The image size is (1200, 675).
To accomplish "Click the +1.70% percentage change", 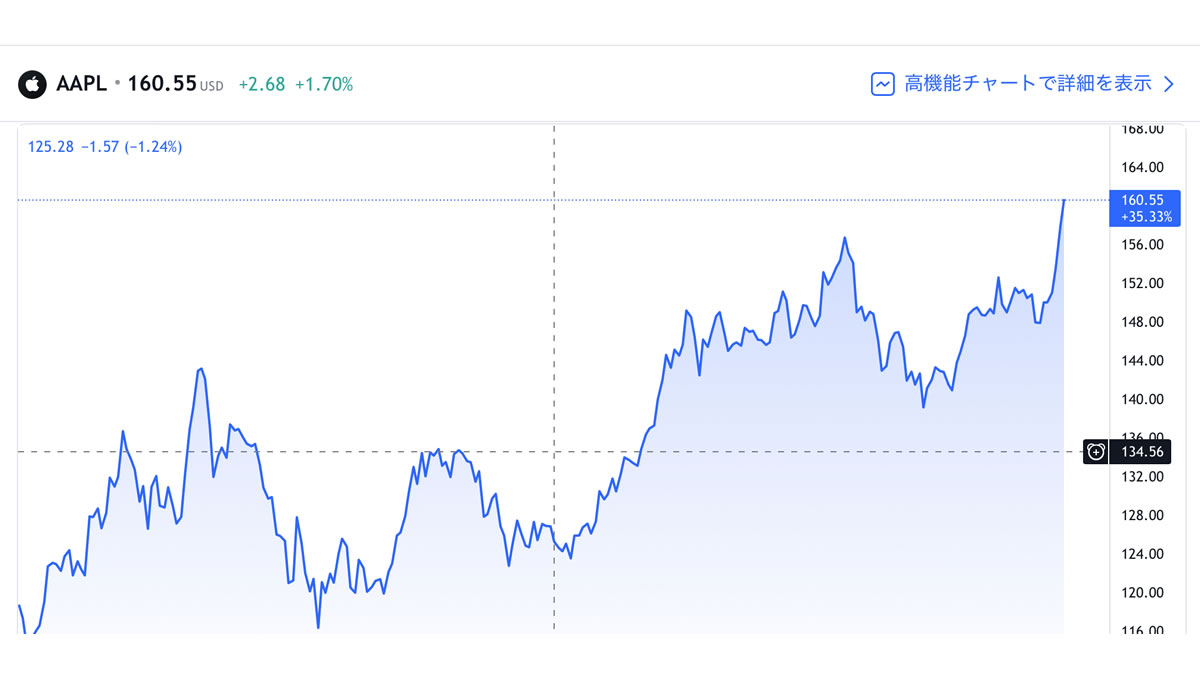I will [x=324, y=85].
